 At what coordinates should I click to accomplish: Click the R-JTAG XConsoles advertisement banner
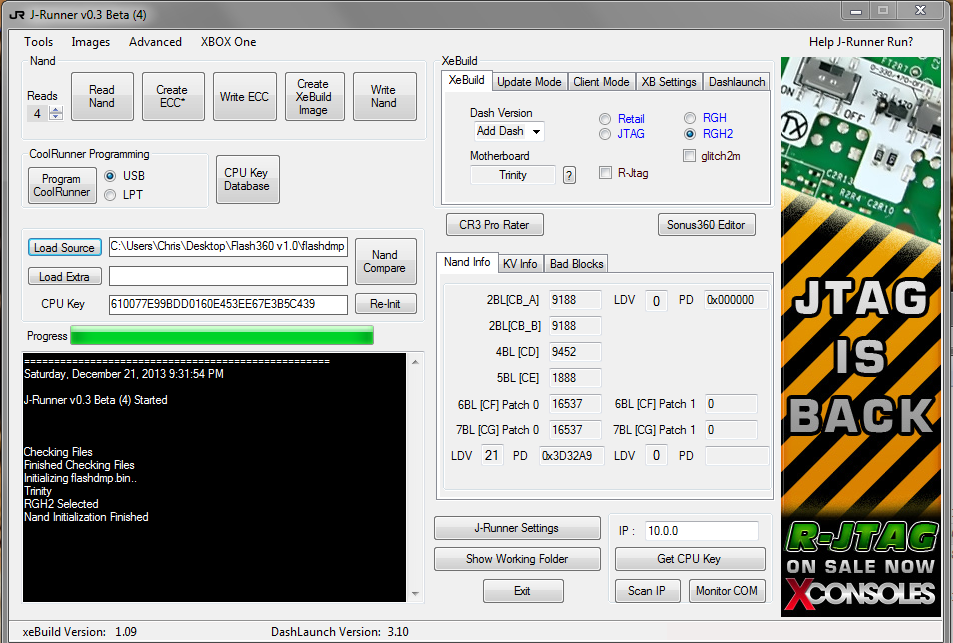861,337
